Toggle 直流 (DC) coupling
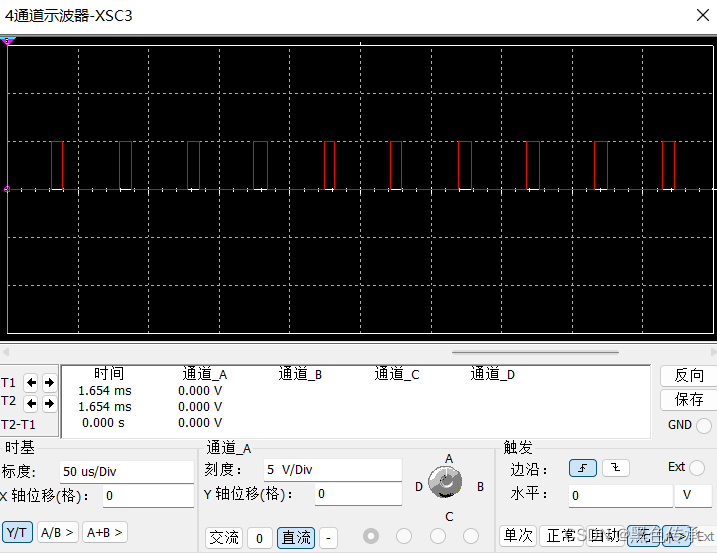 [296, 537]
